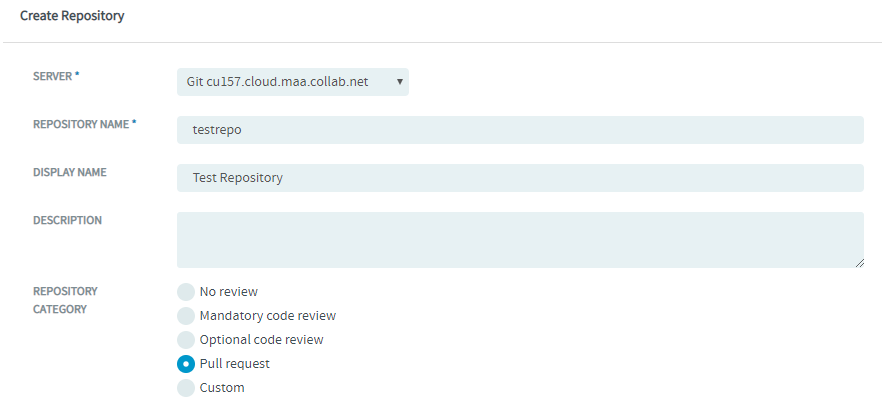882x403 pixels.
Task: Select the No review radio button
Action: coord(186,292)
